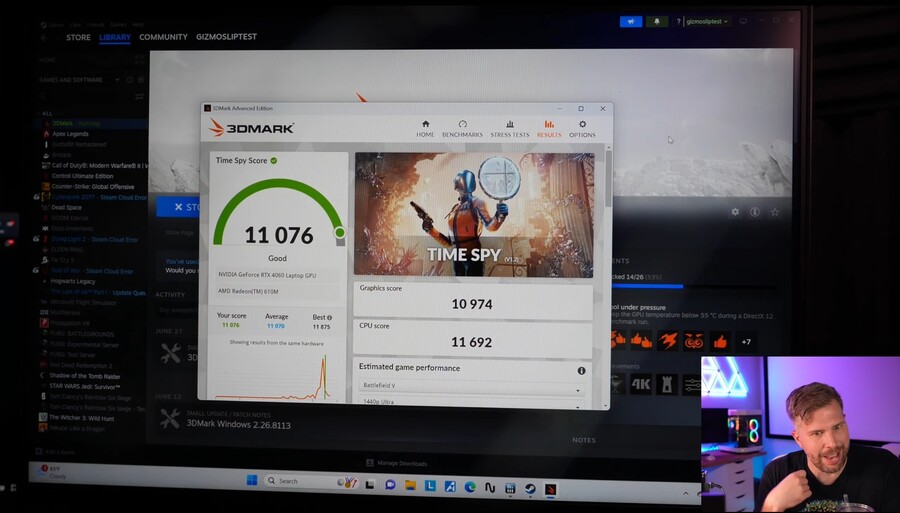Click the info icon beside Best score
Viewport: 900px width, 513px height.
(x=329, y=317)
